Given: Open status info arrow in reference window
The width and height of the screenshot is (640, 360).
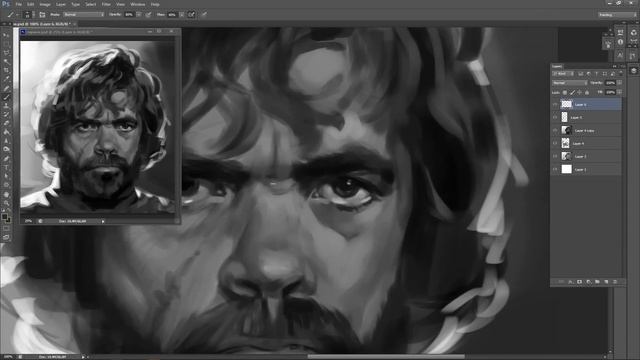Looking at the screenshot, I should [x=103, y=221].
